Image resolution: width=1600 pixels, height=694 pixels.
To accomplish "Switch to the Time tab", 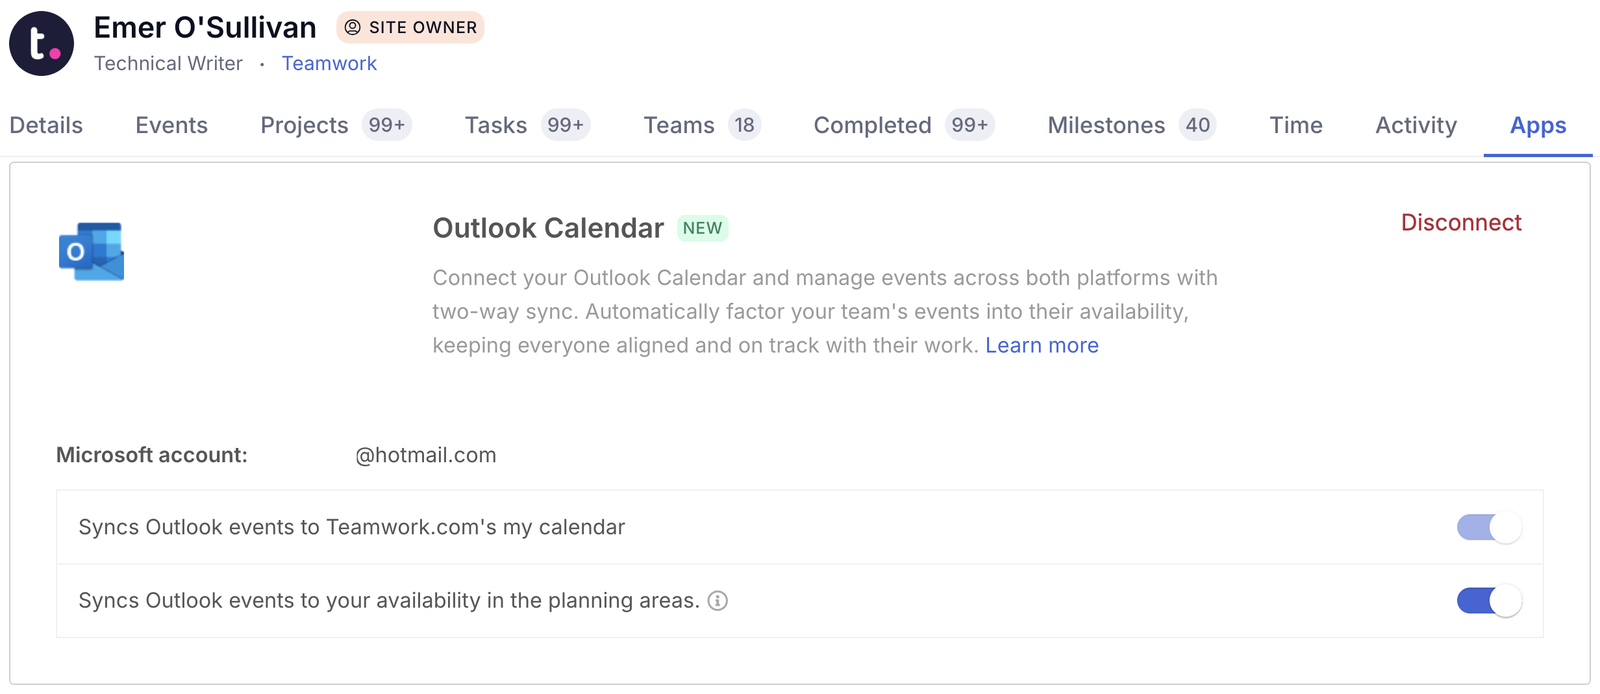I will pyautogui.click(x=1295, y=125).
